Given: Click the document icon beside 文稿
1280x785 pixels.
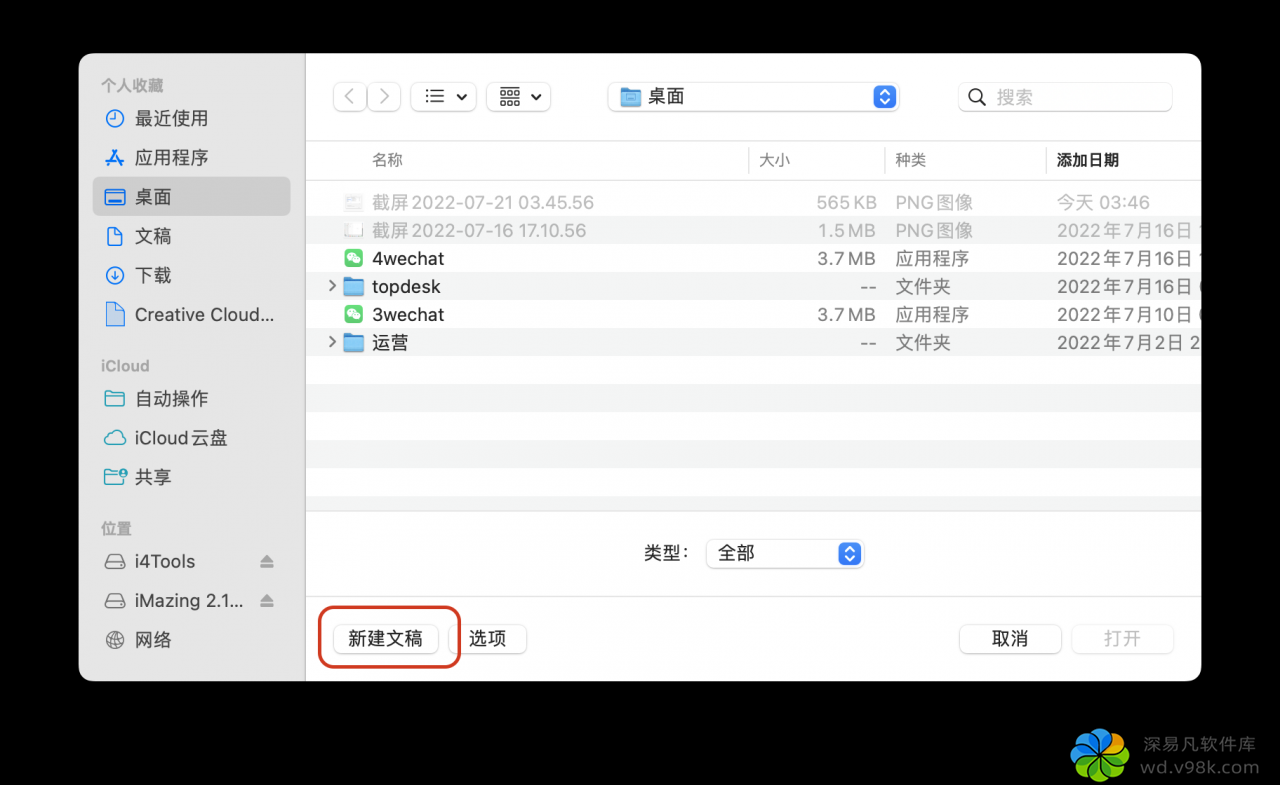Looking at the screenshot, I should click(115, 236).
